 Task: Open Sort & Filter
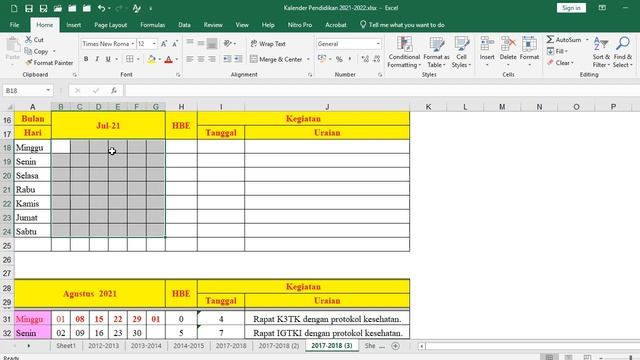[601, 52]
